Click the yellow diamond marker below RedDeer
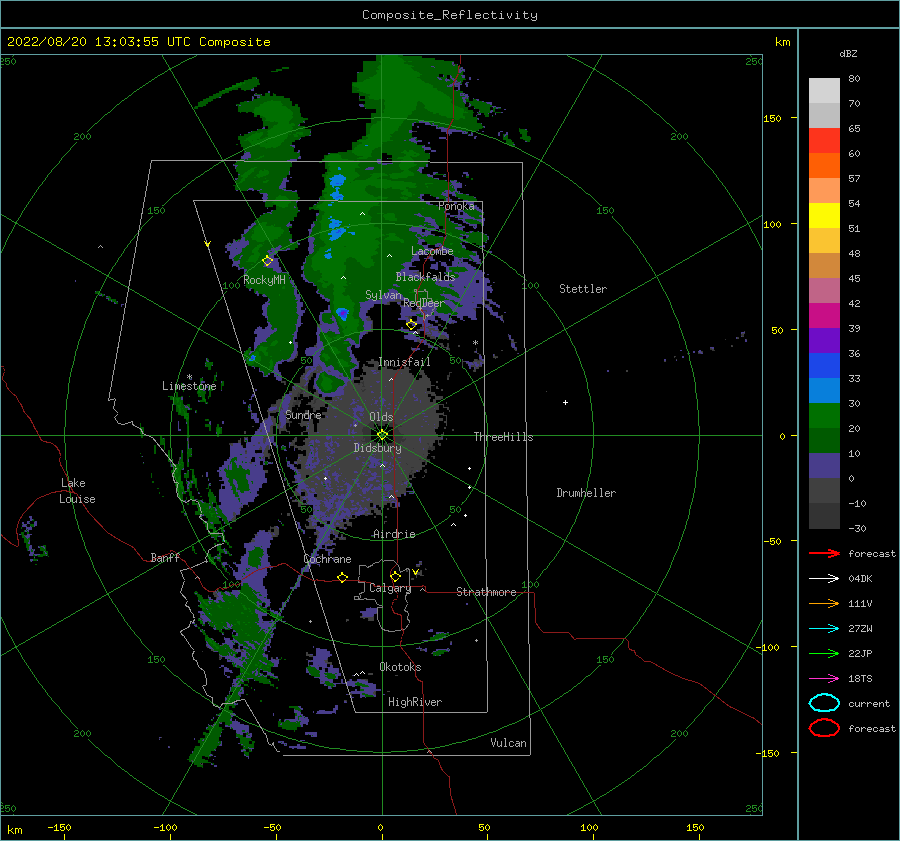The image size is (900, 841). point(411,325)
